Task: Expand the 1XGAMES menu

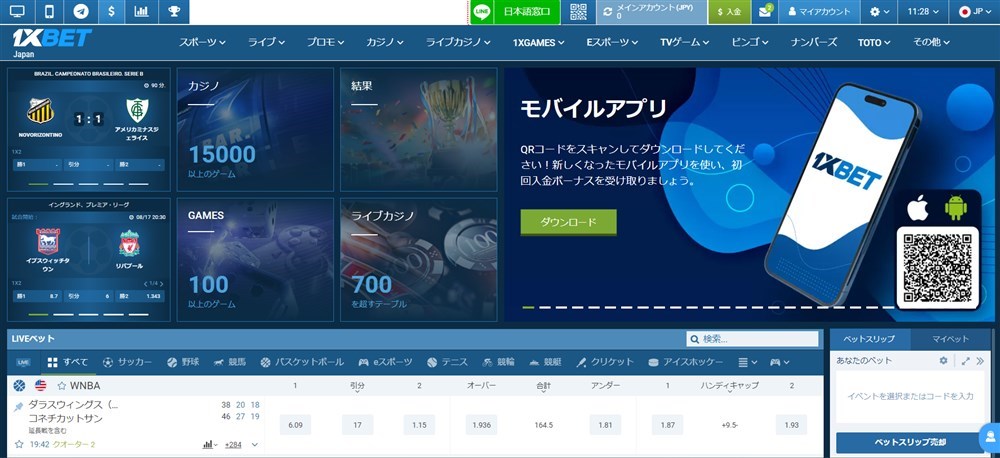Action: [x=538, y=43]
